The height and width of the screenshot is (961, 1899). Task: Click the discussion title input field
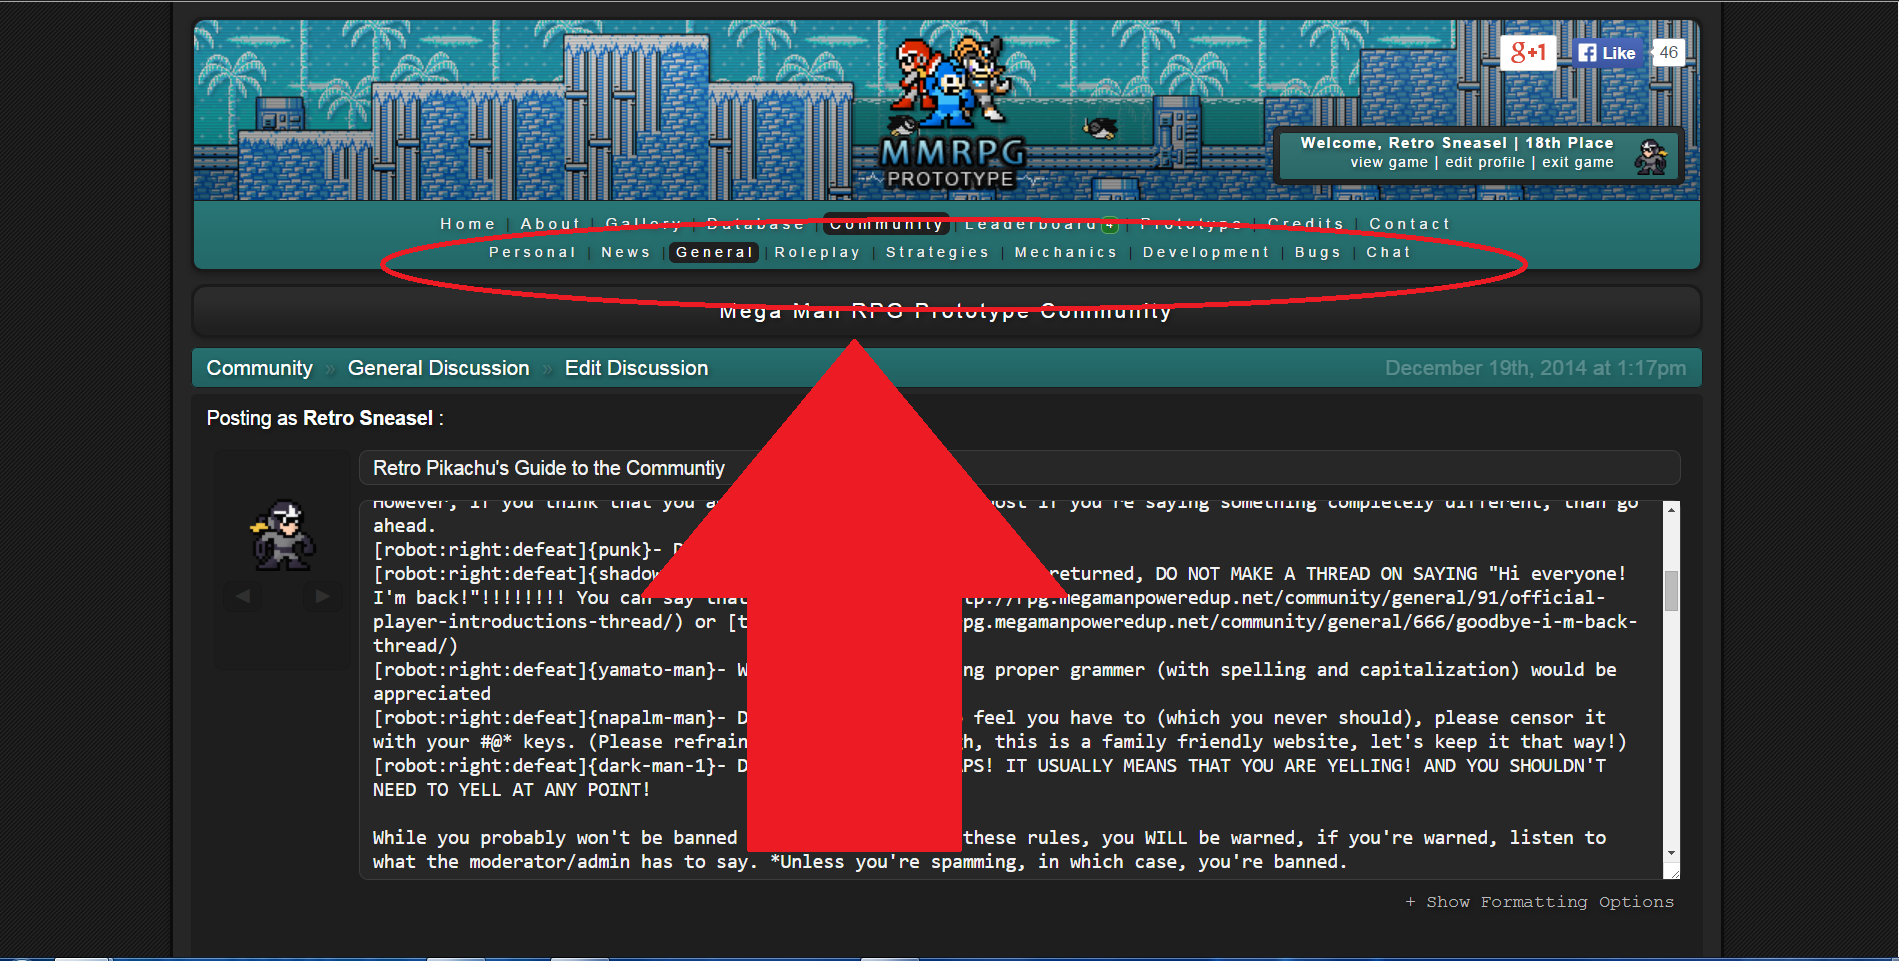[x=1019, y=468]
